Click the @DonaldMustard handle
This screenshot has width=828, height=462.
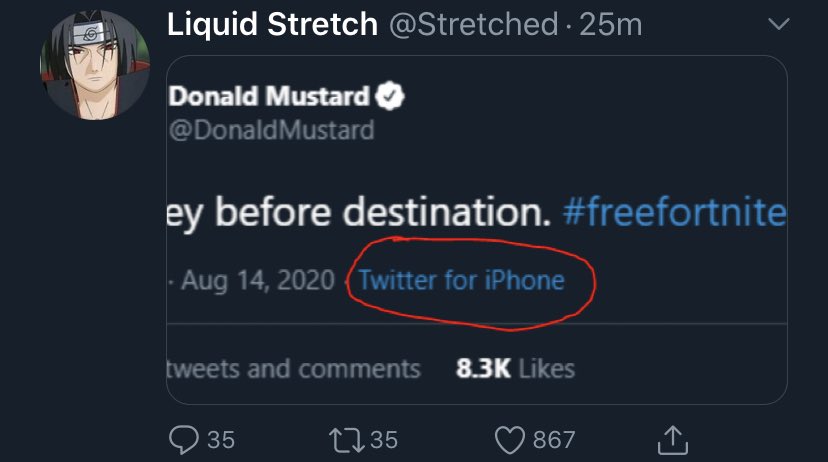tap(271, 130)
